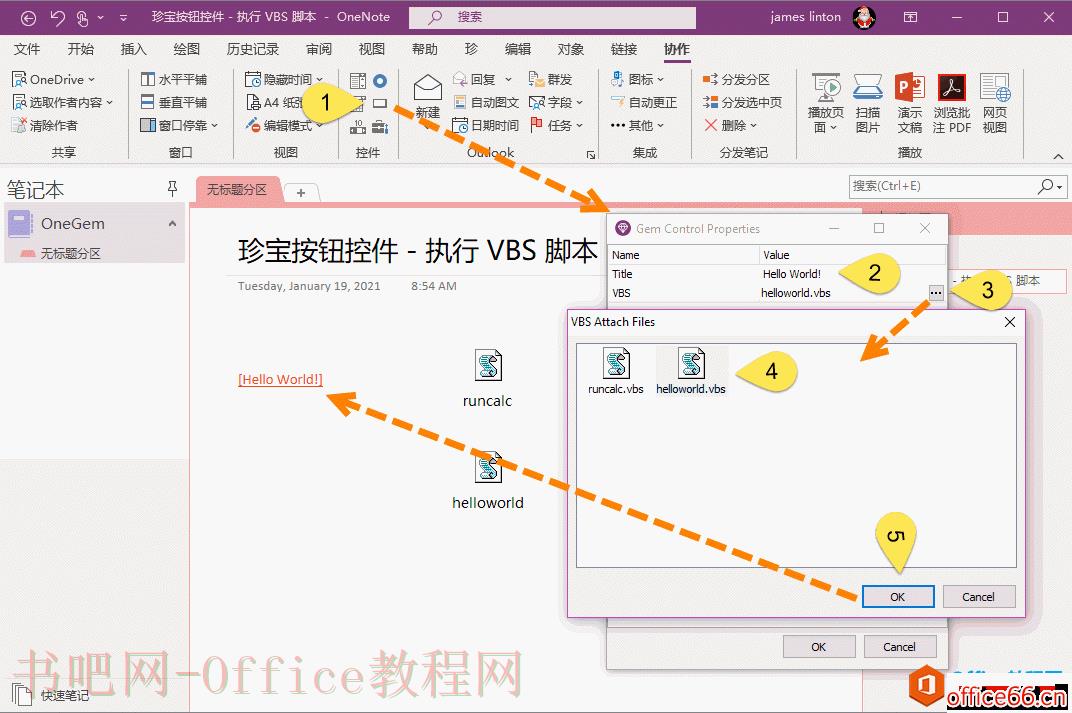Viewport: 1072px width, 713px height.
Task: Switch to the 开始 ribbon tab
Action: (81, 49)
